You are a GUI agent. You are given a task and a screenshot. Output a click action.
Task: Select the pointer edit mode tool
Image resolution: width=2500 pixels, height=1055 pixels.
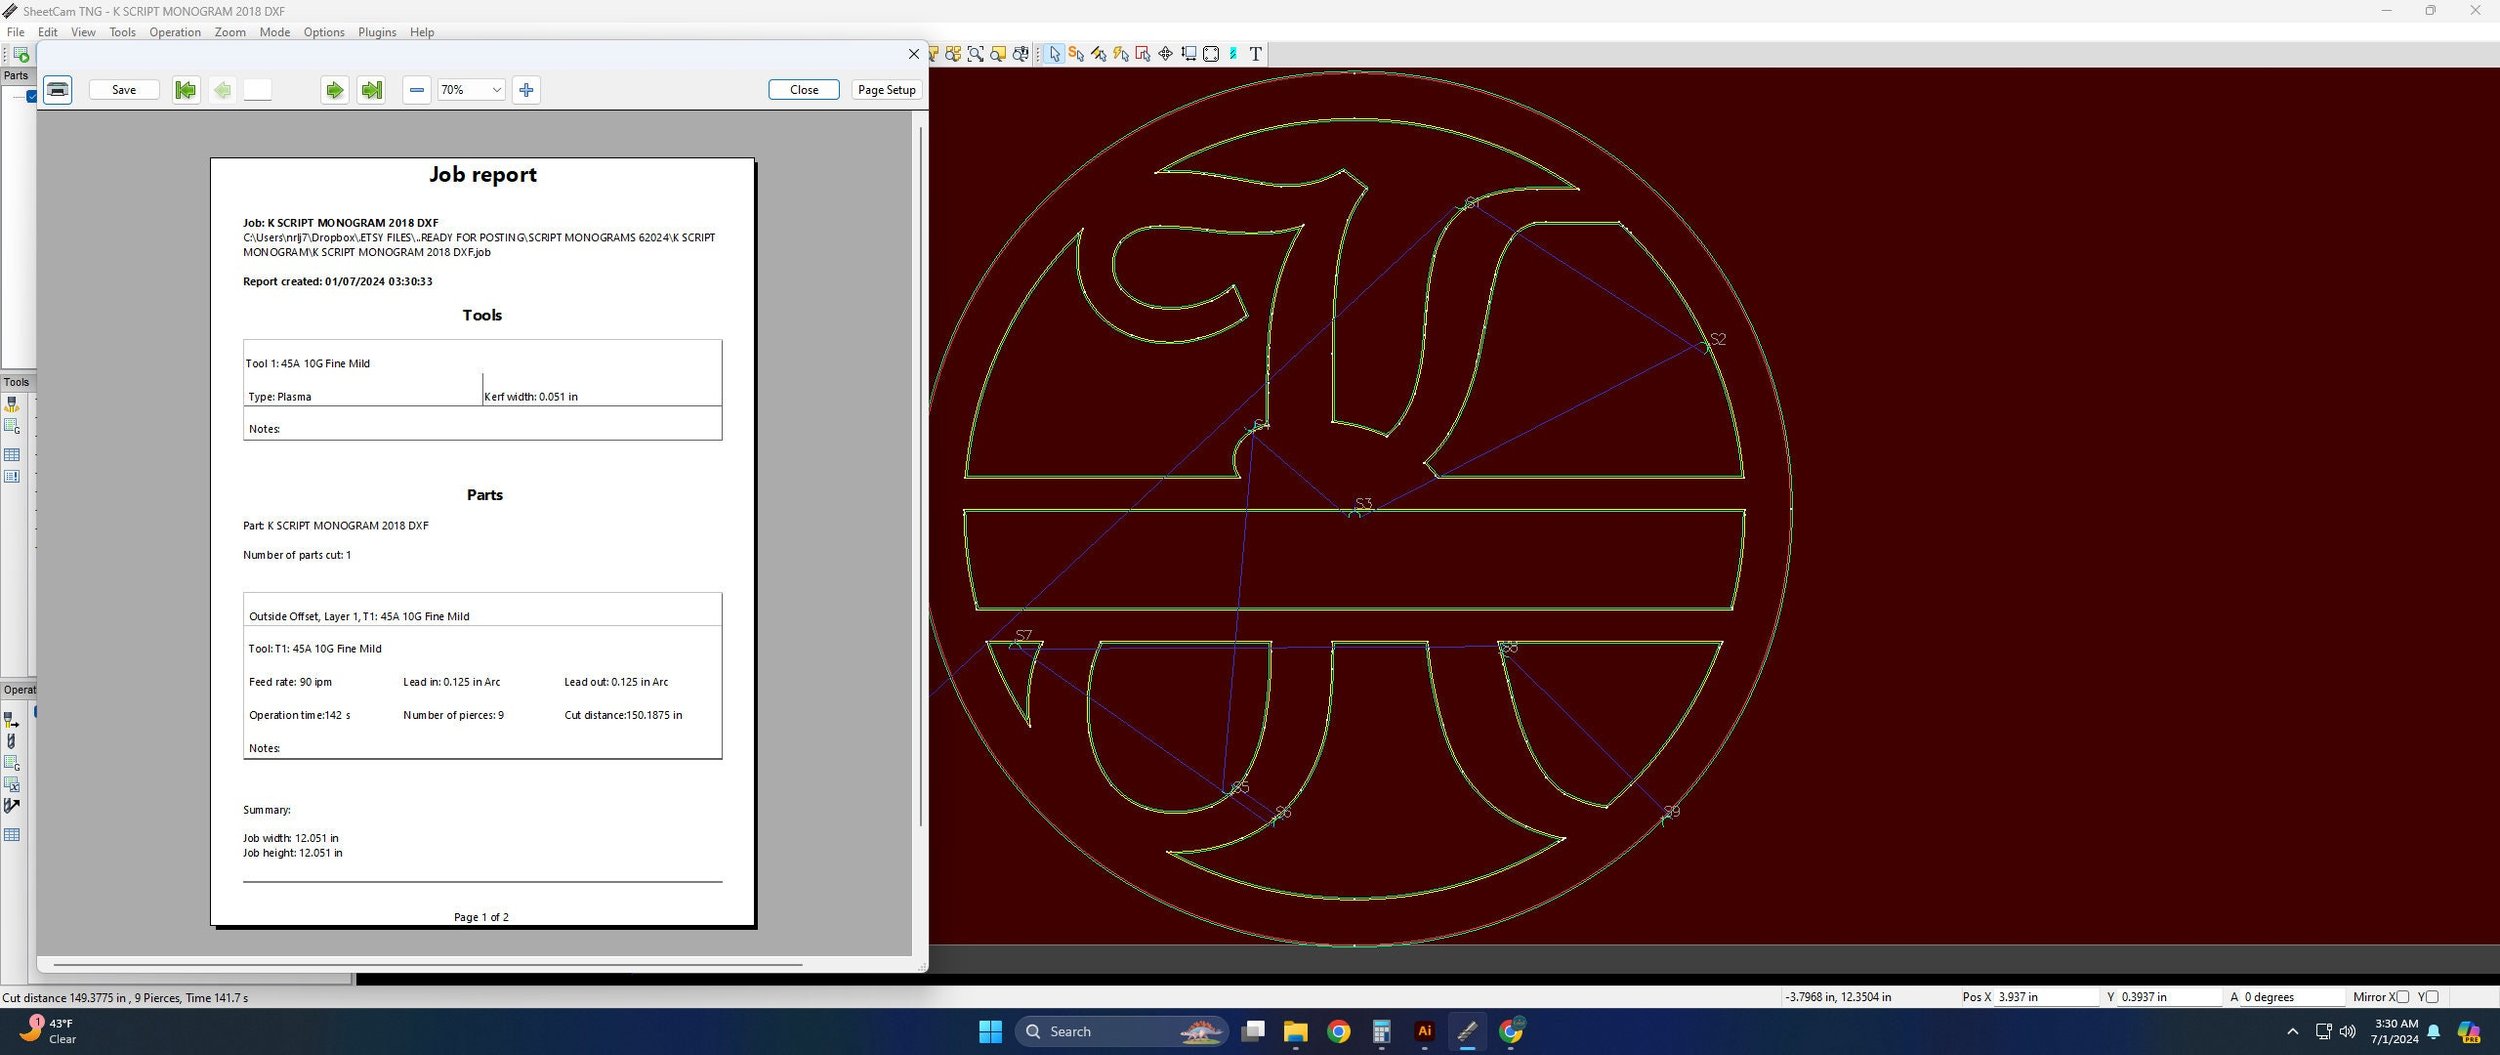click(1054, 54)
